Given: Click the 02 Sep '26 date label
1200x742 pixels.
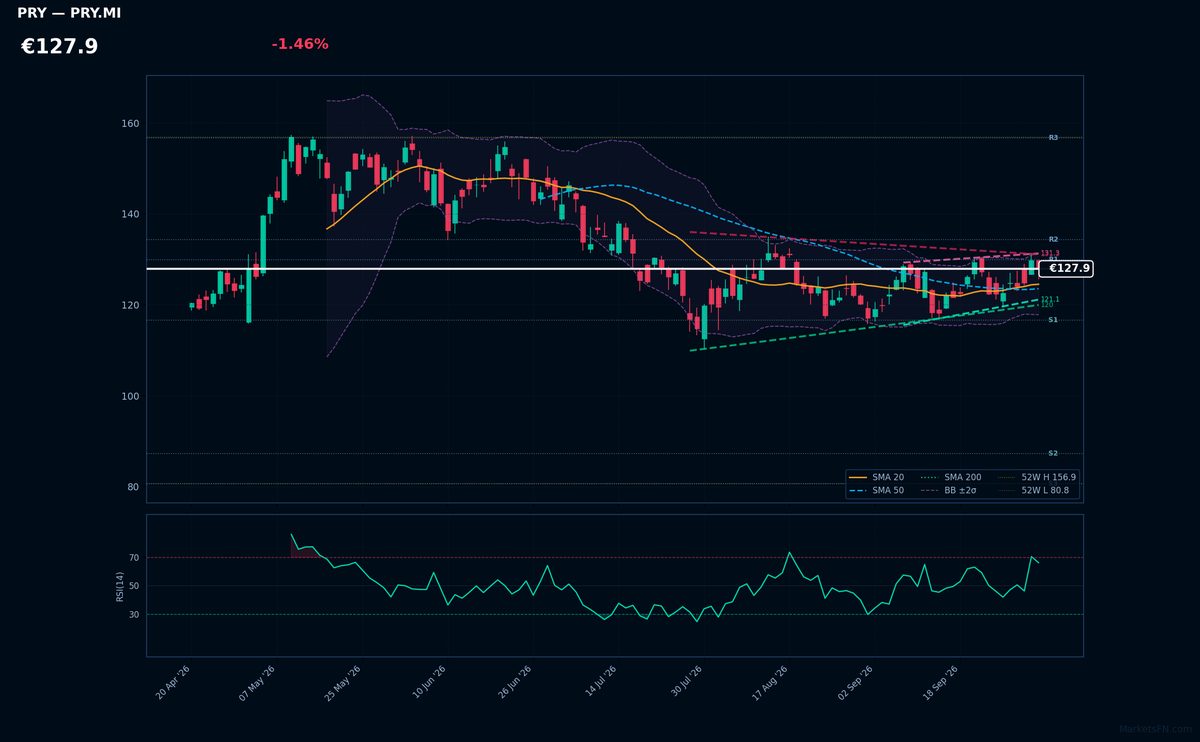Looking at the screenshot, I should pos(856,682).
